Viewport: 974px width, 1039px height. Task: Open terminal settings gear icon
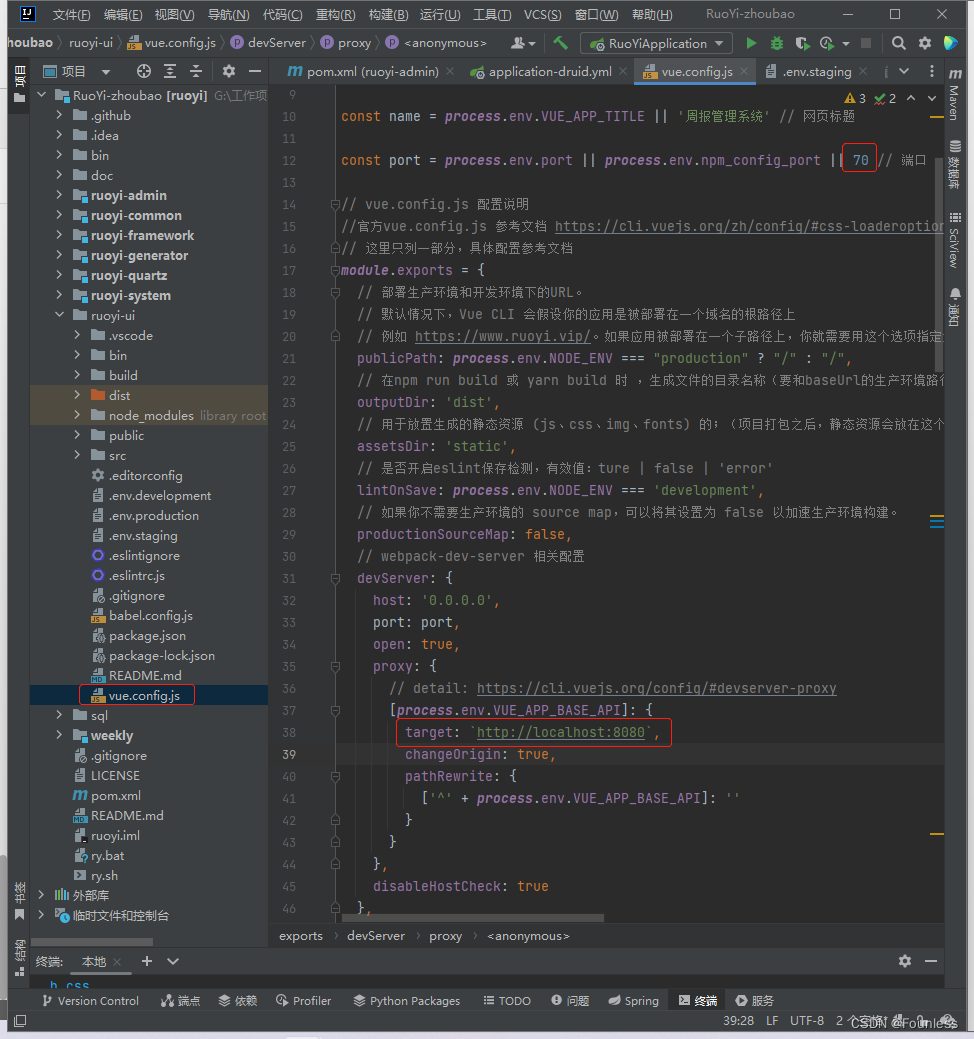[905, 961]
